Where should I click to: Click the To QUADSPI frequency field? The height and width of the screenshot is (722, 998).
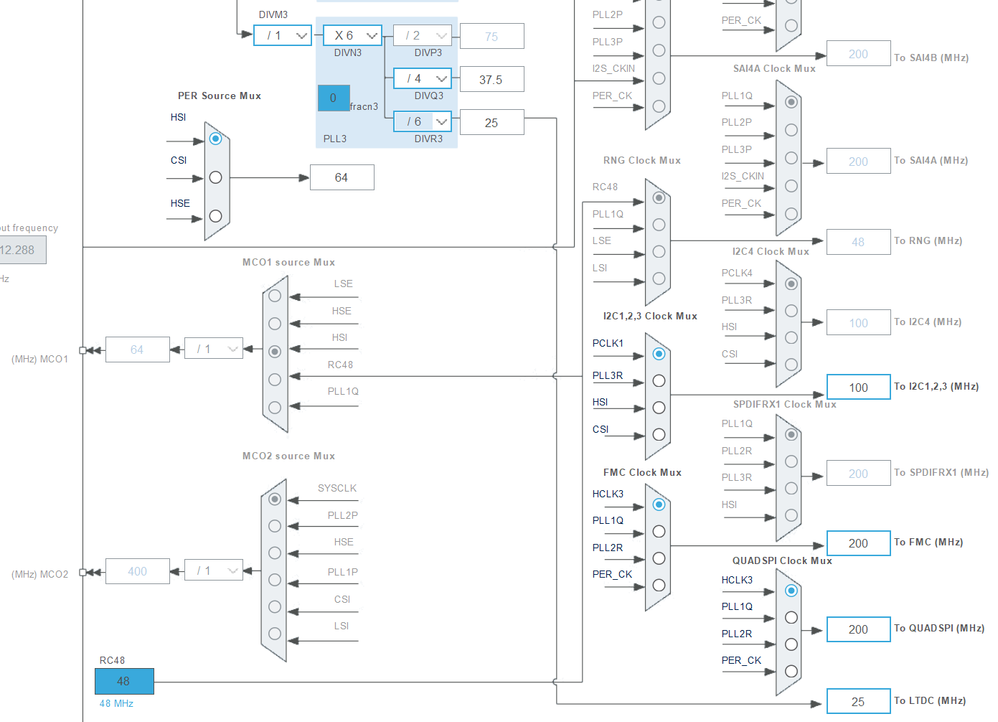(858, 630)
